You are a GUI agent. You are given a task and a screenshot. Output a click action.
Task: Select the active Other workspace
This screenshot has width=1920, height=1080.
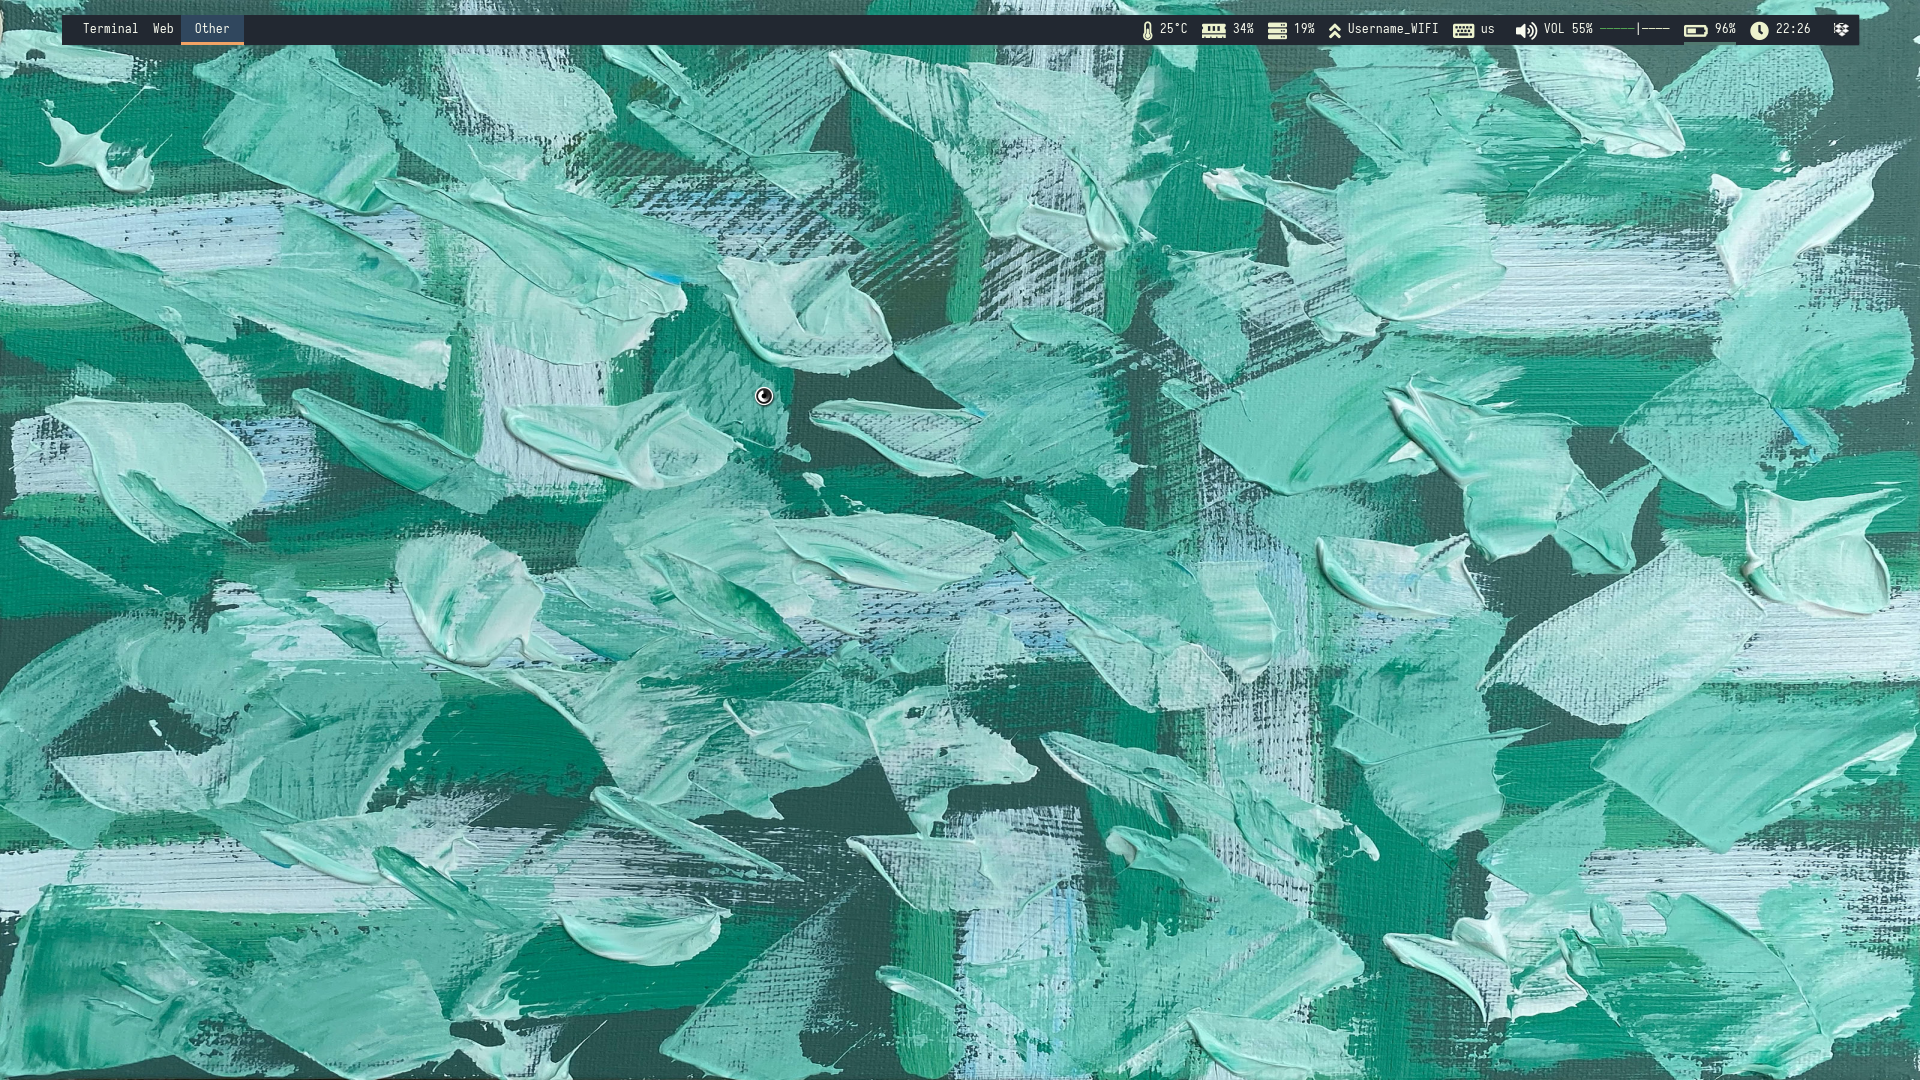(212, 29)
